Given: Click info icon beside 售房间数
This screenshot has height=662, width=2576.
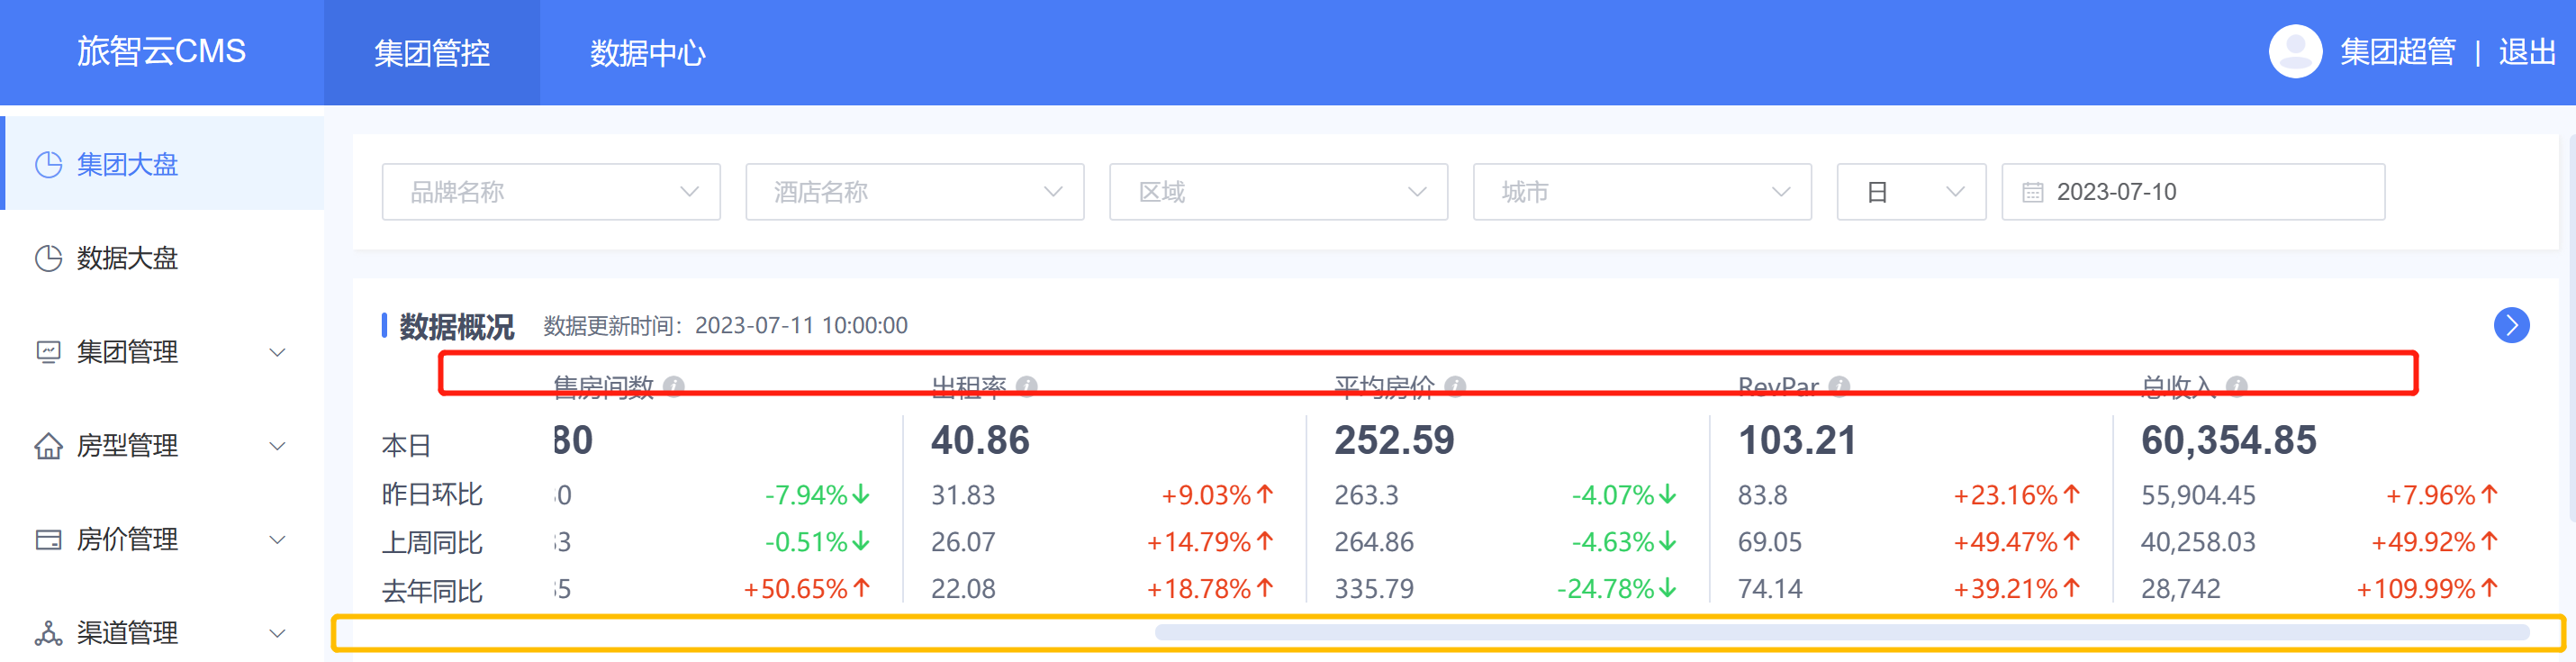Looking at the screenshot, I should pos(674,386).
